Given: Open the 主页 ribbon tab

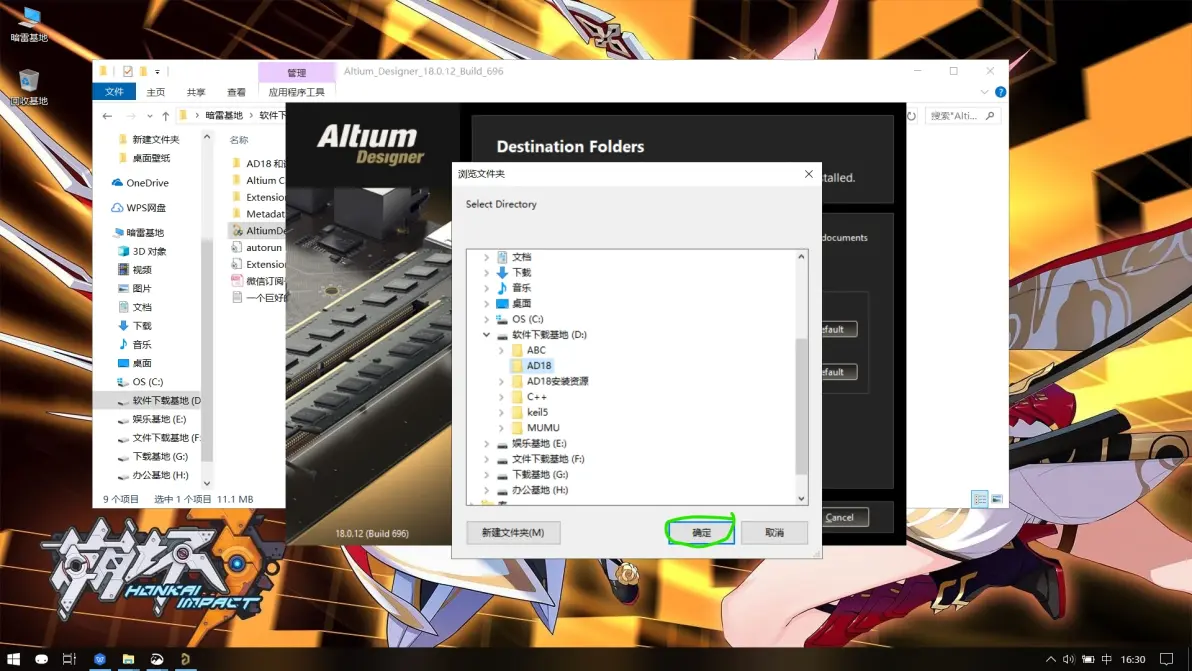Looking at the screenshot, I should coord(156,92).
